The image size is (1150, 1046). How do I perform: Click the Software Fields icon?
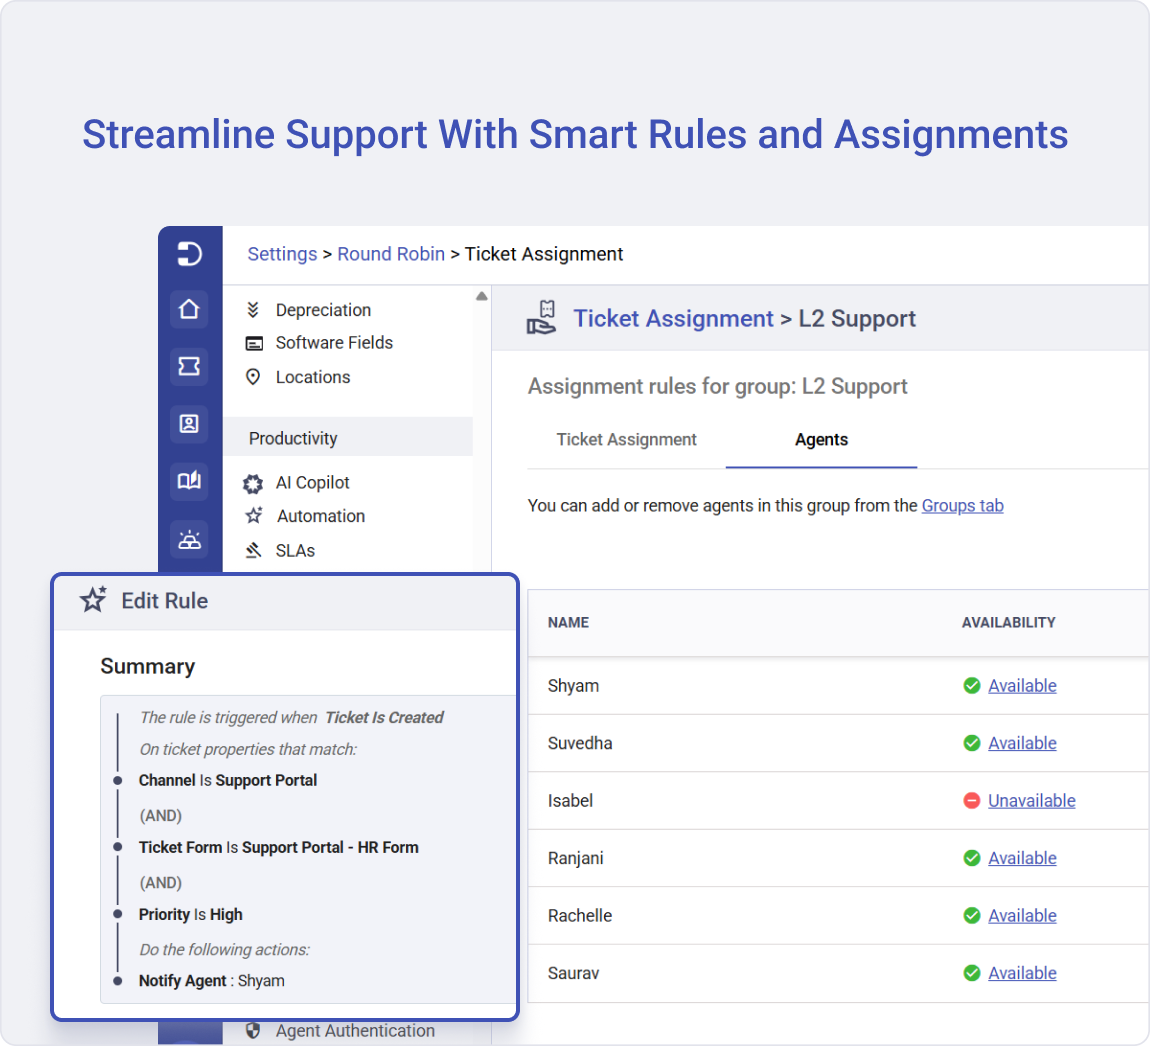point(254,343)
